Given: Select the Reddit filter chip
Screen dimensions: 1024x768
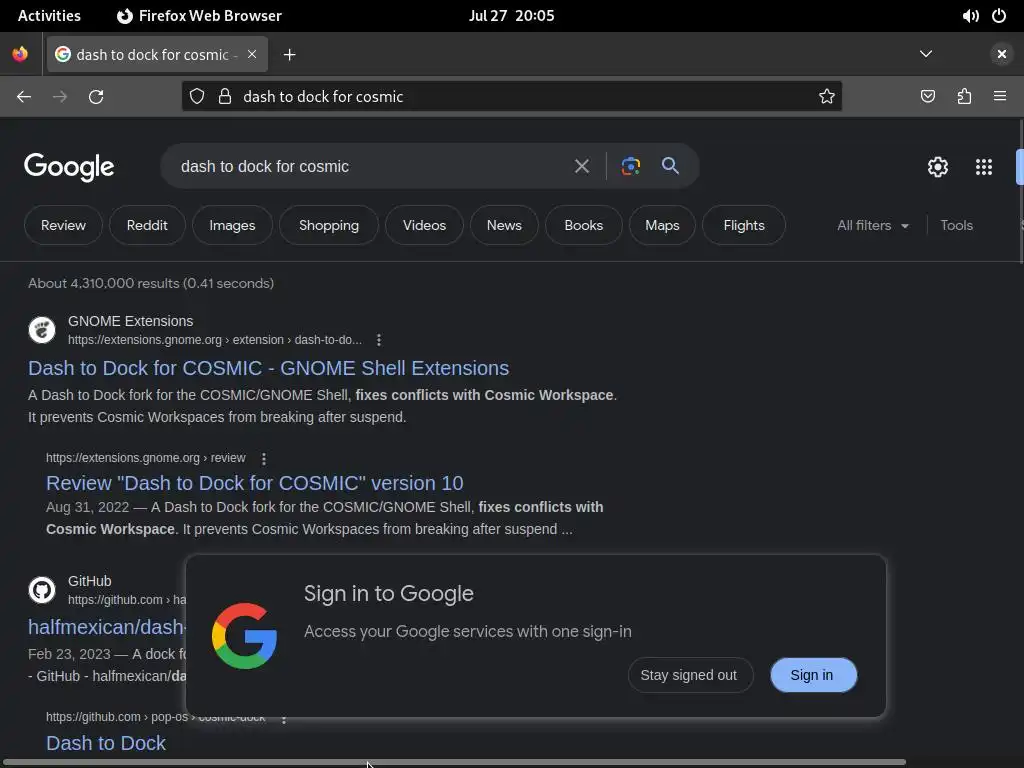Looking at the screenshot, I should tap(147, 225).
